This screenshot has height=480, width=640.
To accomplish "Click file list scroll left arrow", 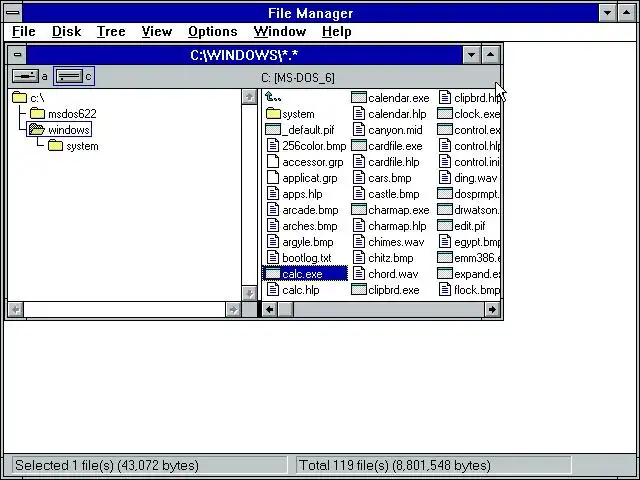I will coord(269,309).
